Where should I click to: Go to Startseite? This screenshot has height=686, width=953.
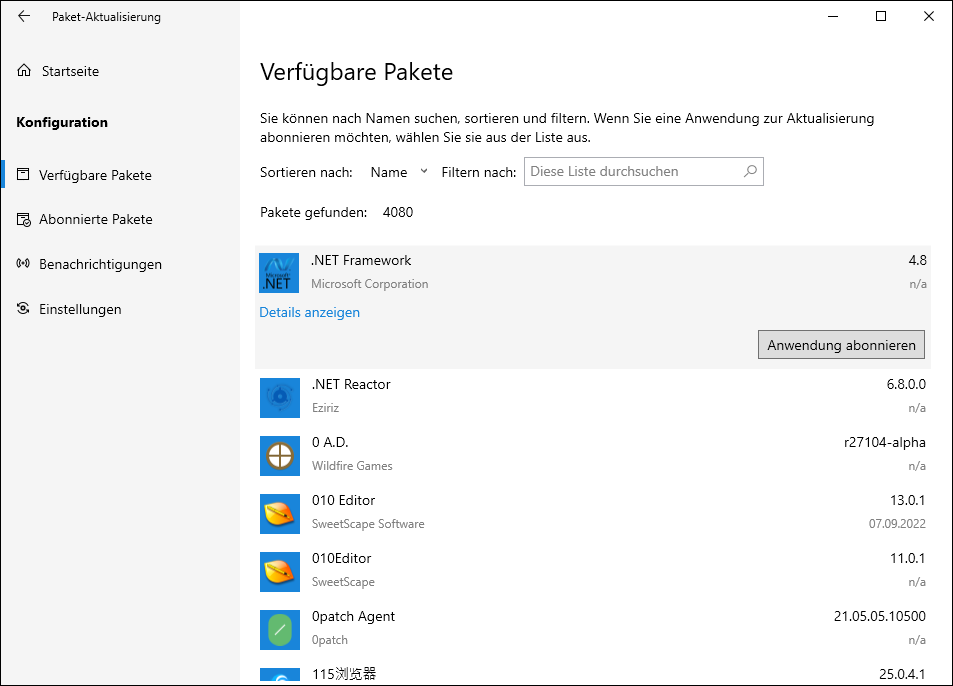pos(70,71)
